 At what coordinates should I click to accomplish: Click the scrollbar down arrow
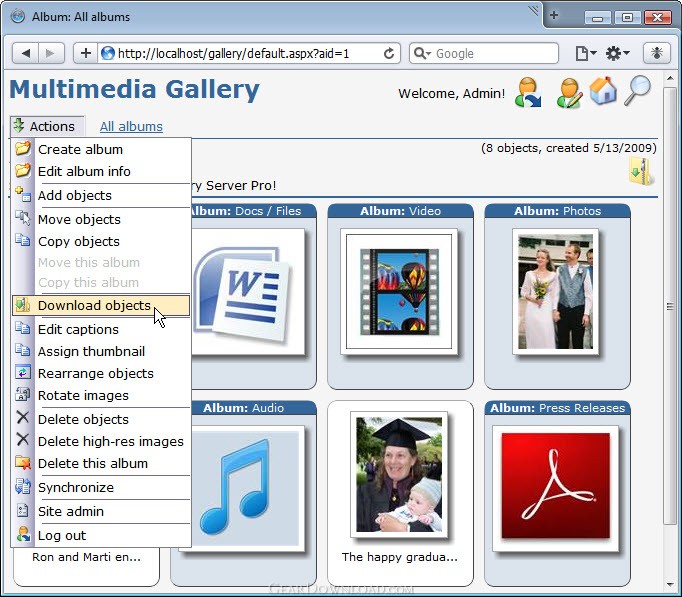[x=670, y=584]
